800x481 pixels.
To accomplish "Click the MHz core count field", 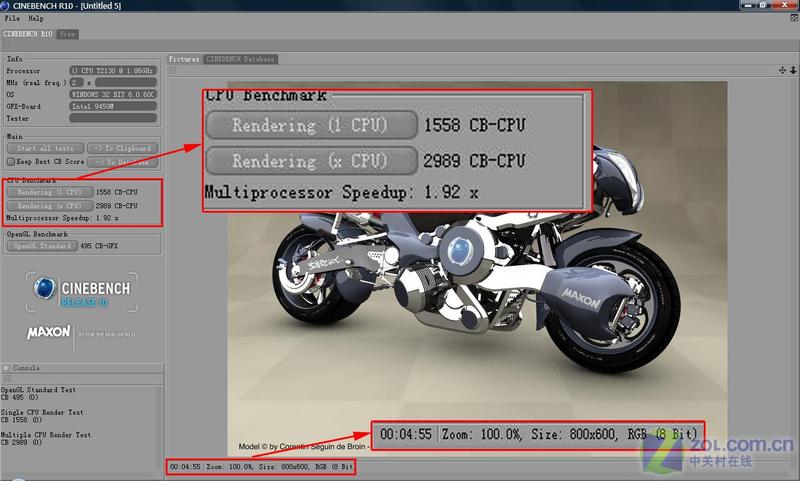I will click(77, 82).
